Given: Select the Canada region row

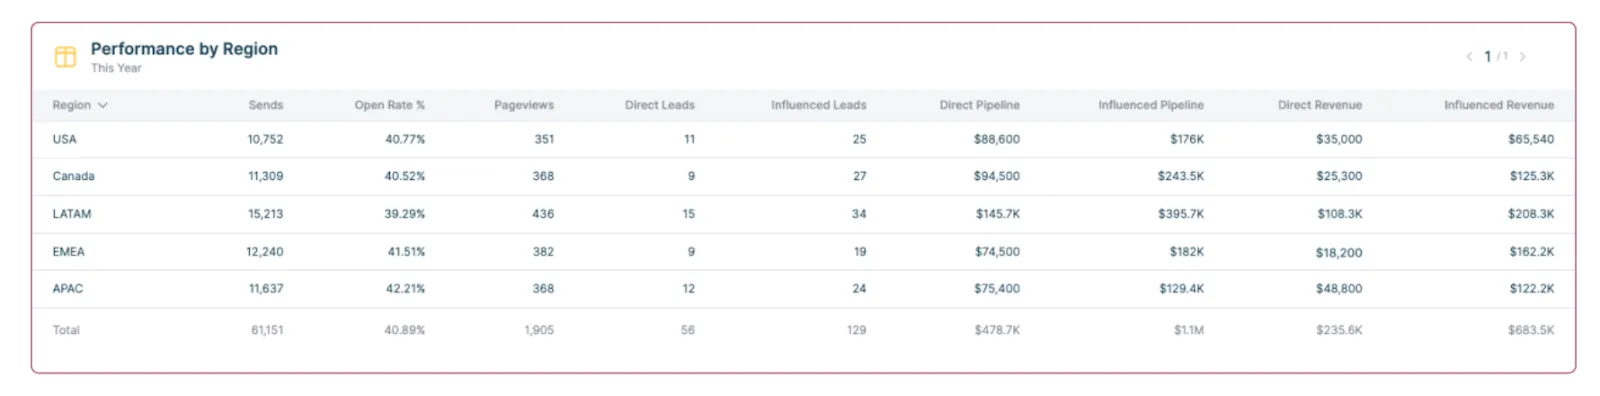Looking at the screenshot, I should (803, 176).
